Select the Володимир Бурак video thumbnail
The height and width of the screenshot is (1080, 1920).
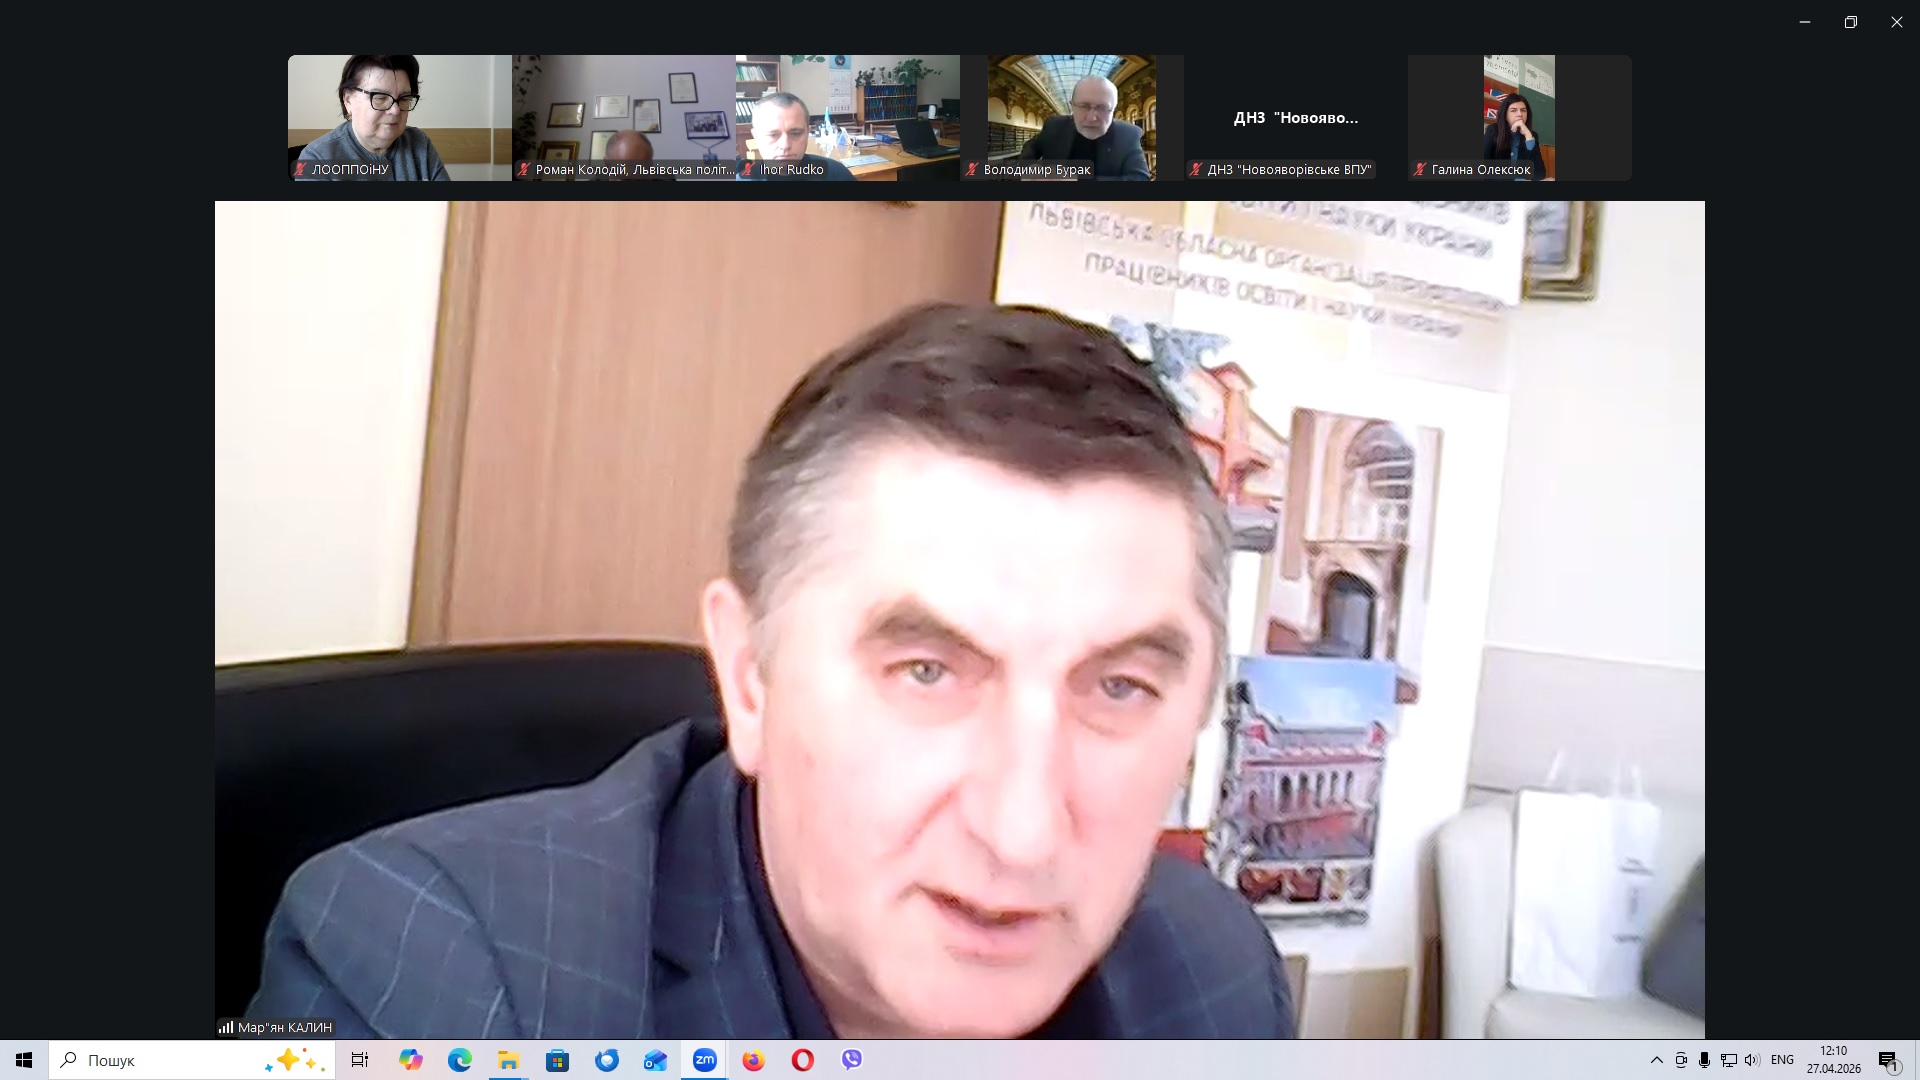tap(1071, 117)
